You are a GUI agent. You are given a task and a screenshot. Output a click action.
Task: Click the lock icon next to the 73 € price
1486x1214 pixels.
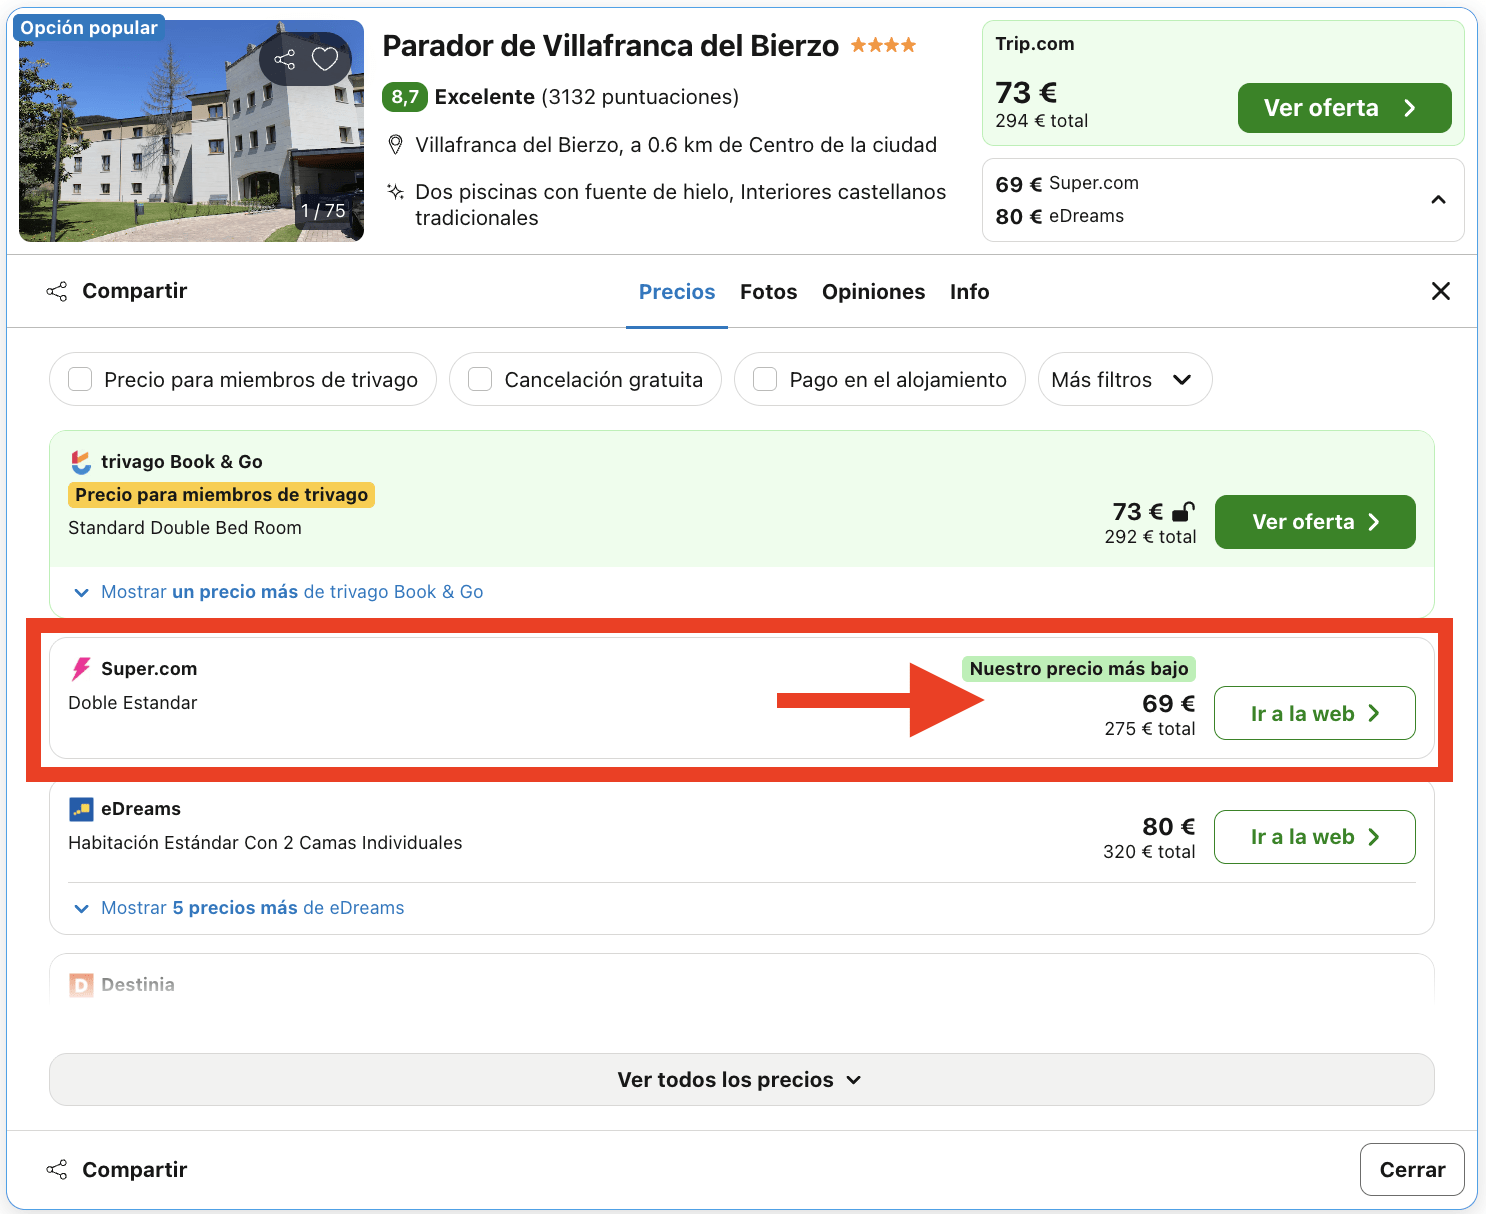[x=1182, y=511]
